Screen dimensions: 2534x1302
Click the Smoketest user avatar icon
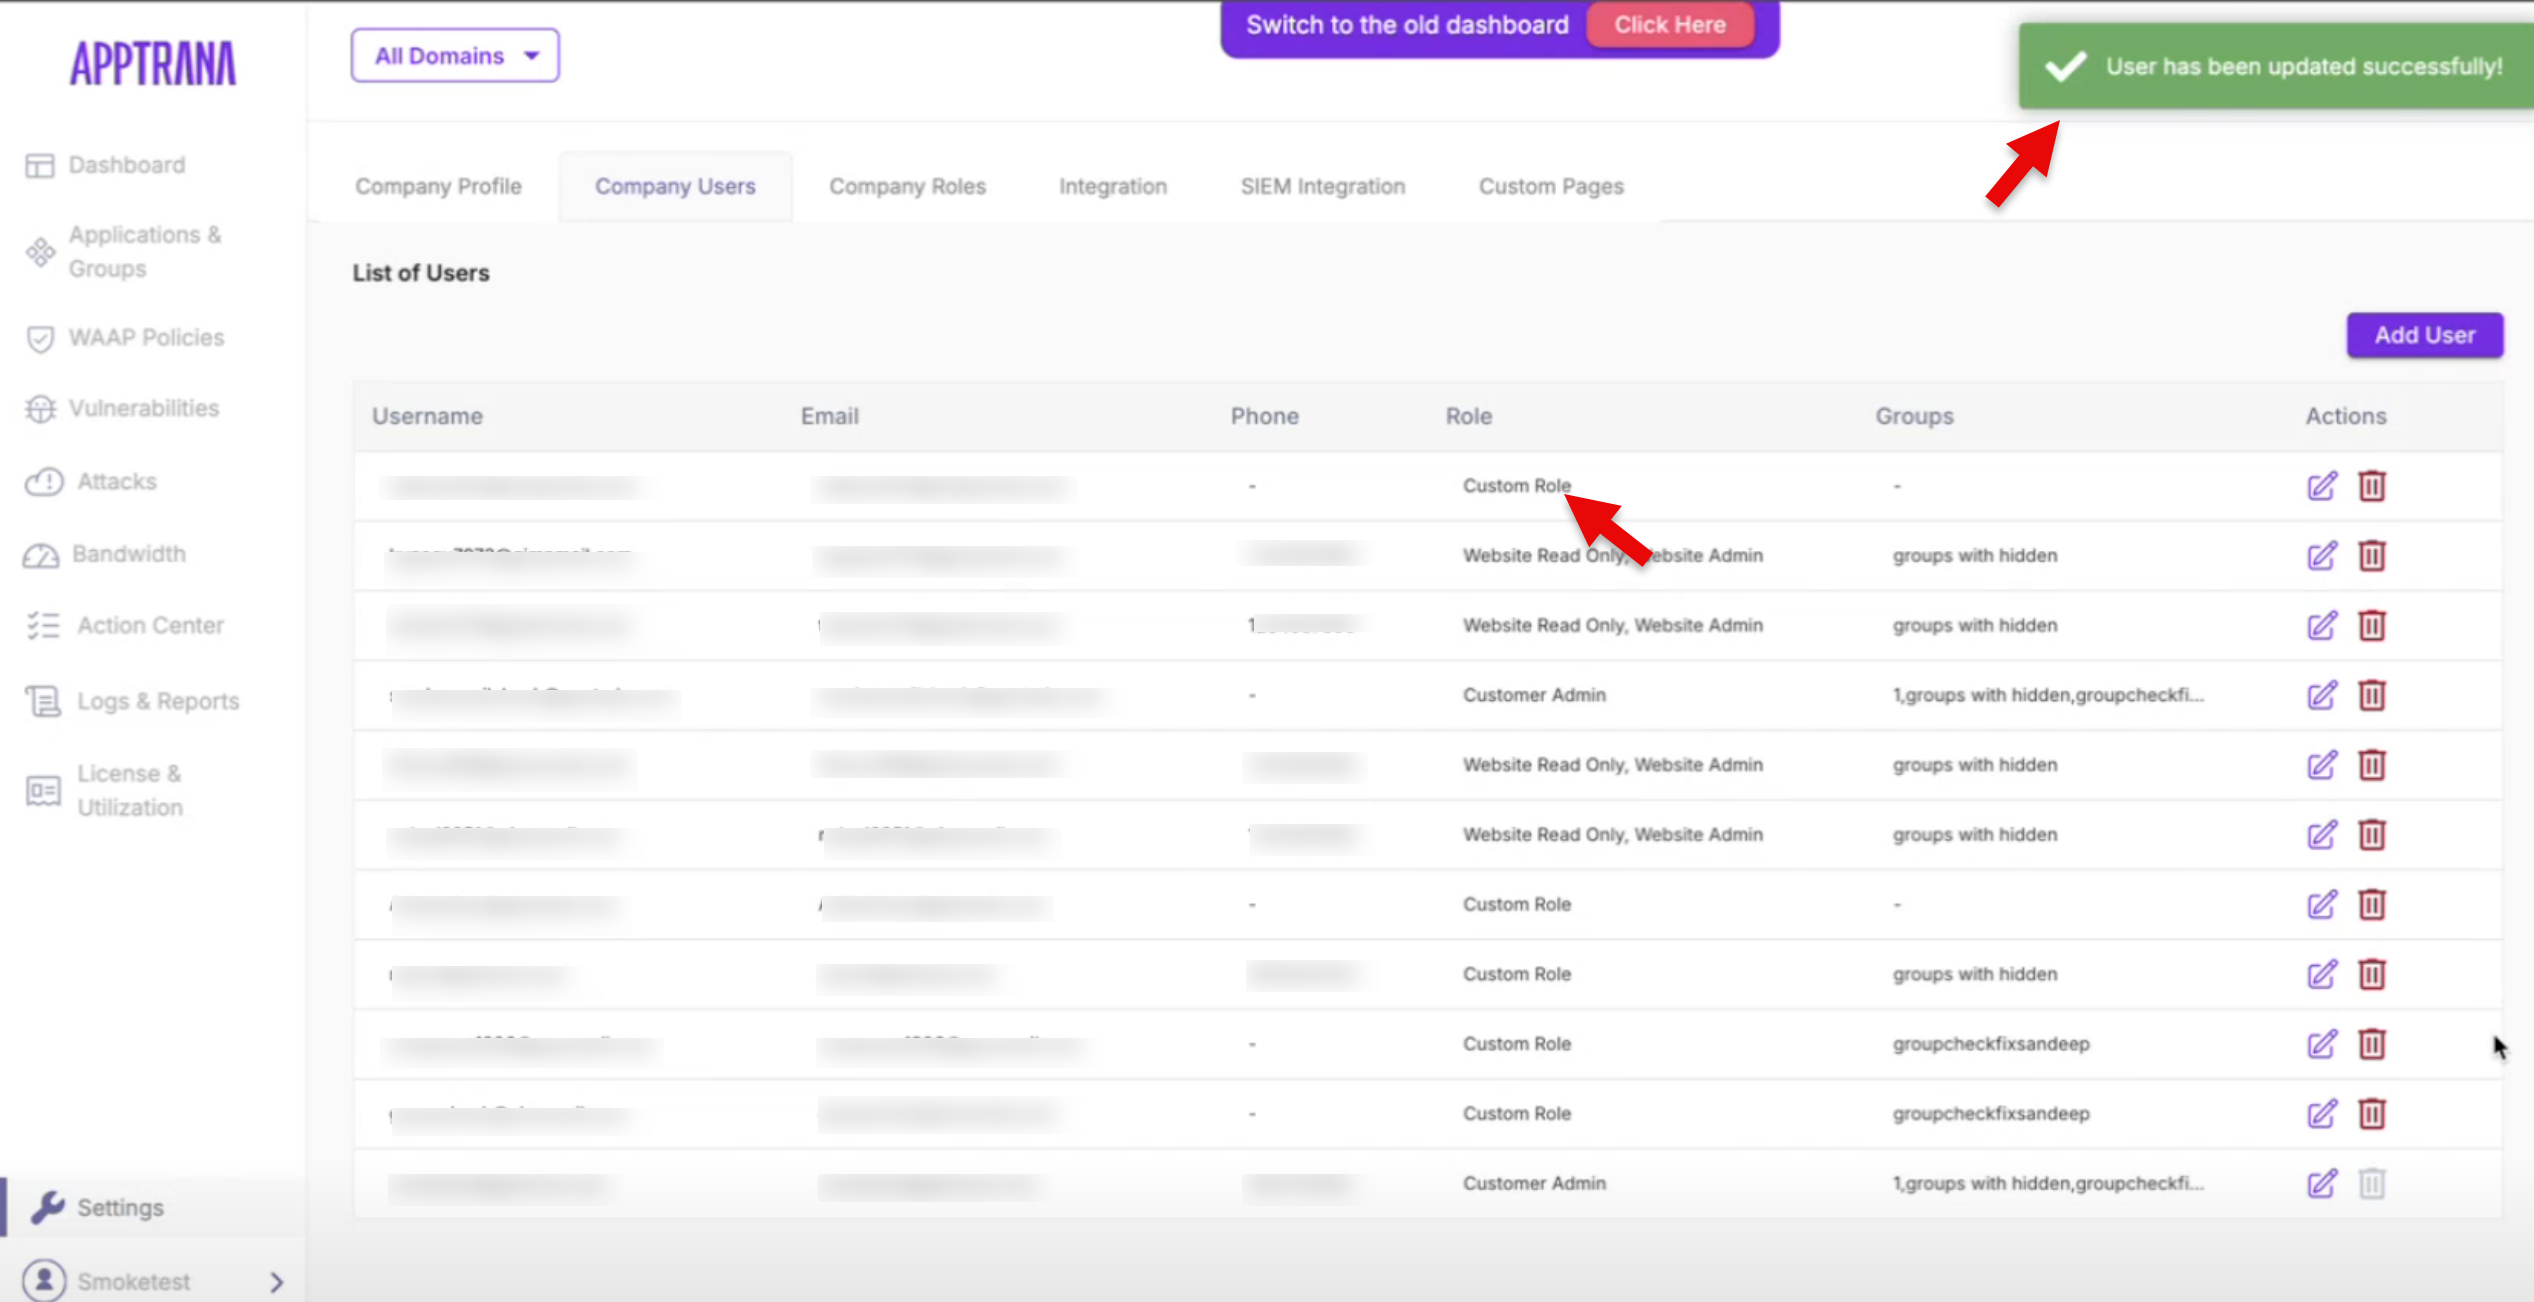point(44,1281)
